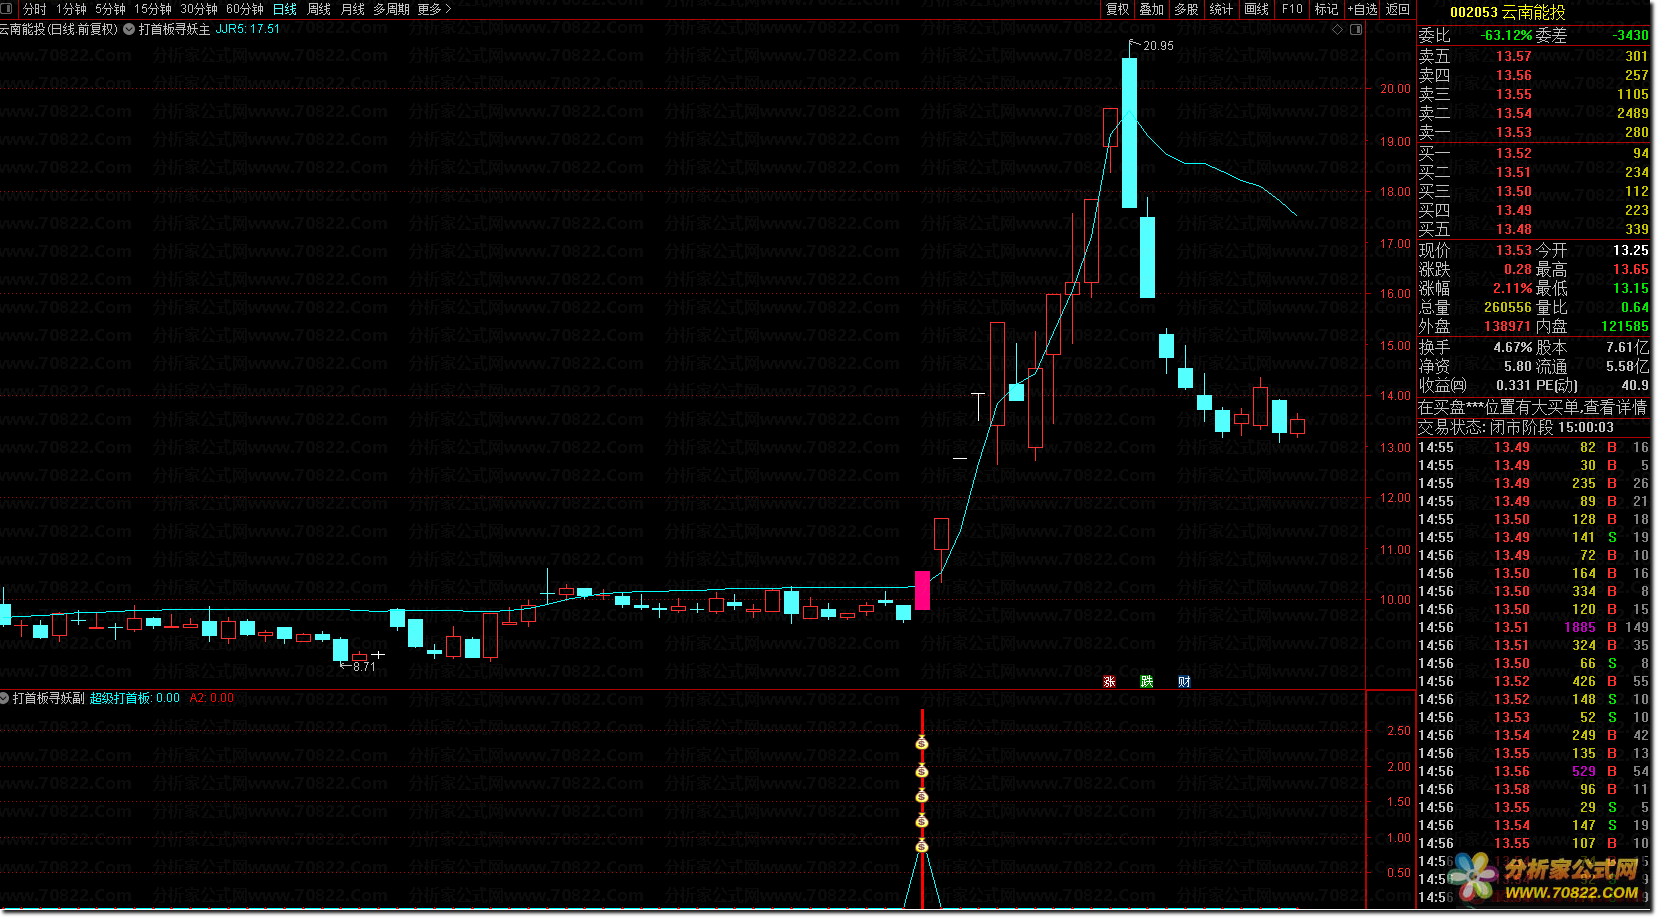The width and height of the screenshot is (1659, 918).
Task: Click the tall cyan candle at peak
Action: pos(1129,133)
